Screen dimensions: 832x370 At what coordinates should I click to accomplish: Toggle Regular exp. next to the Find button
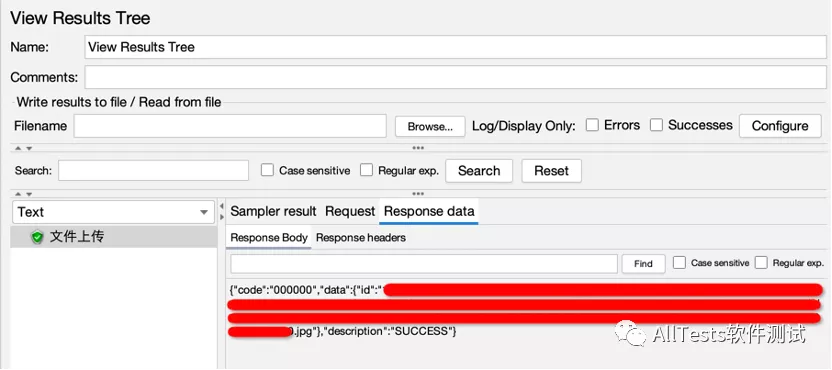[x=761, y=263]
